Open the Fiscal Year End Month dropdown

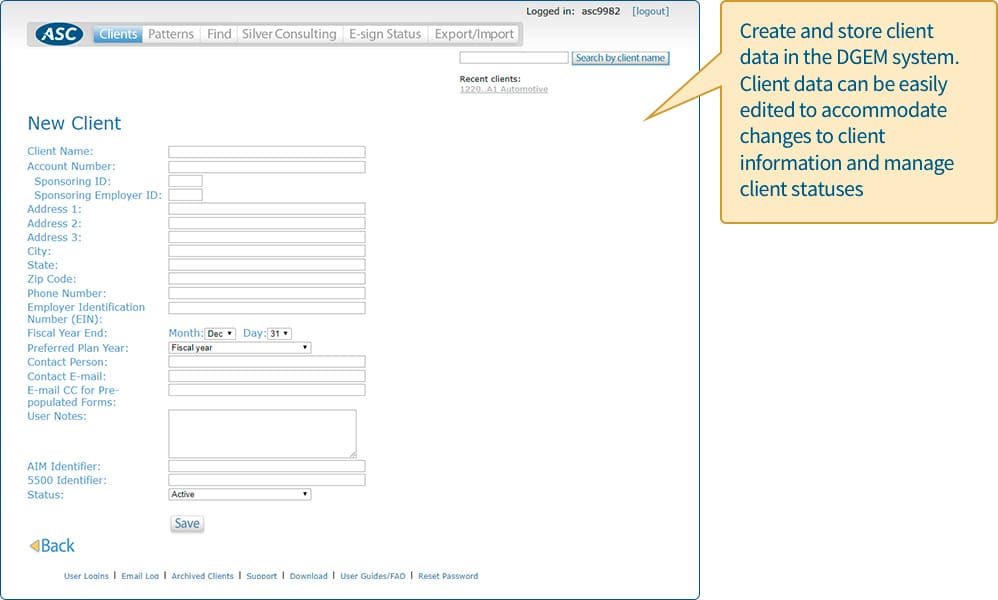[220, 333]
